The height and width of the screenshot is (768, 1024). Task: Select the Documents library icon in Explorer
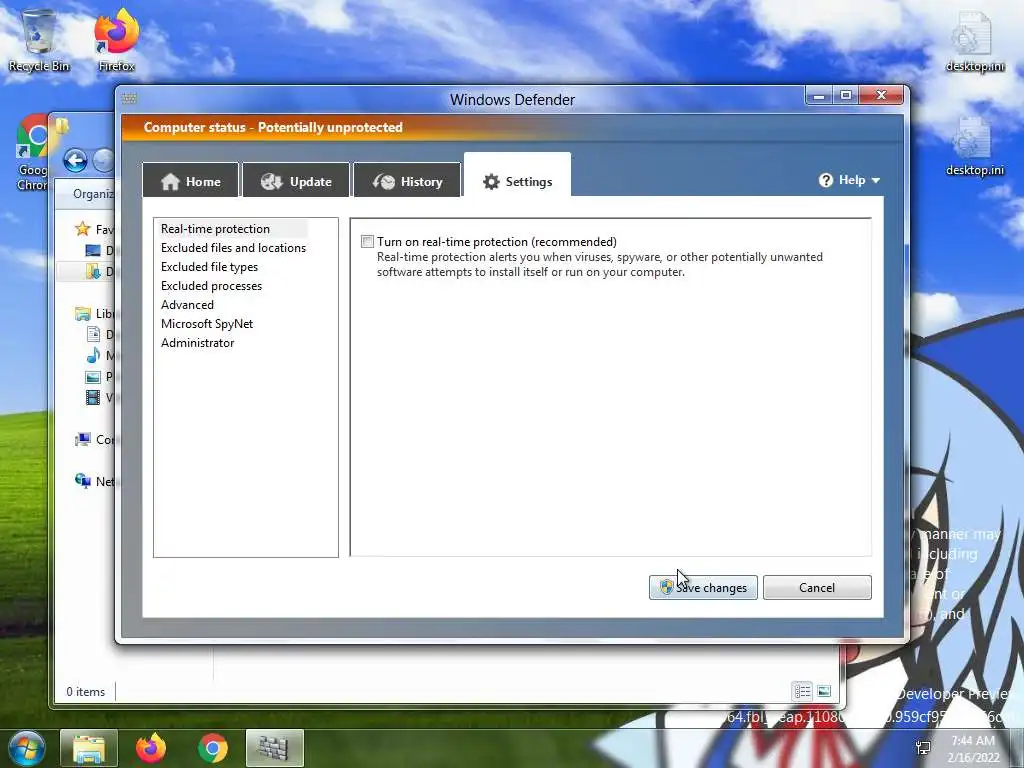(93, 334)
